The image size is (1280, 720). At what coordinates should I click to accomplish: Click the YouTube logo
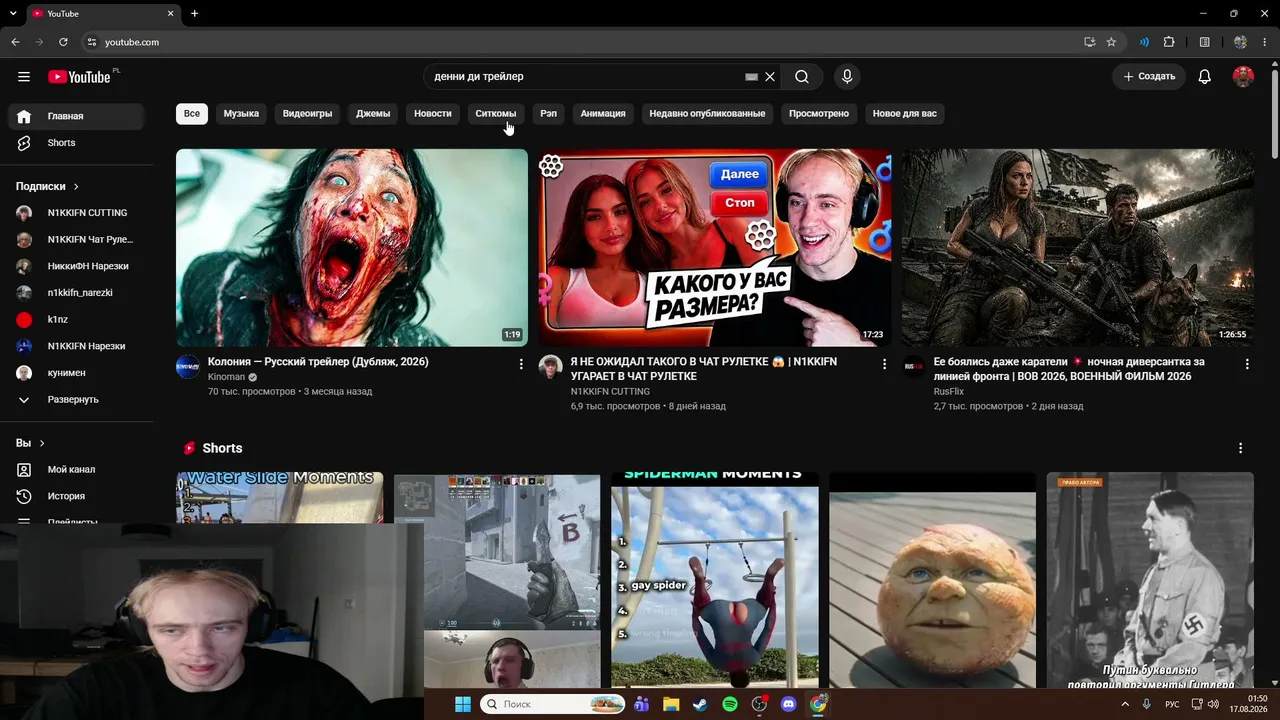tap(79, 77)
